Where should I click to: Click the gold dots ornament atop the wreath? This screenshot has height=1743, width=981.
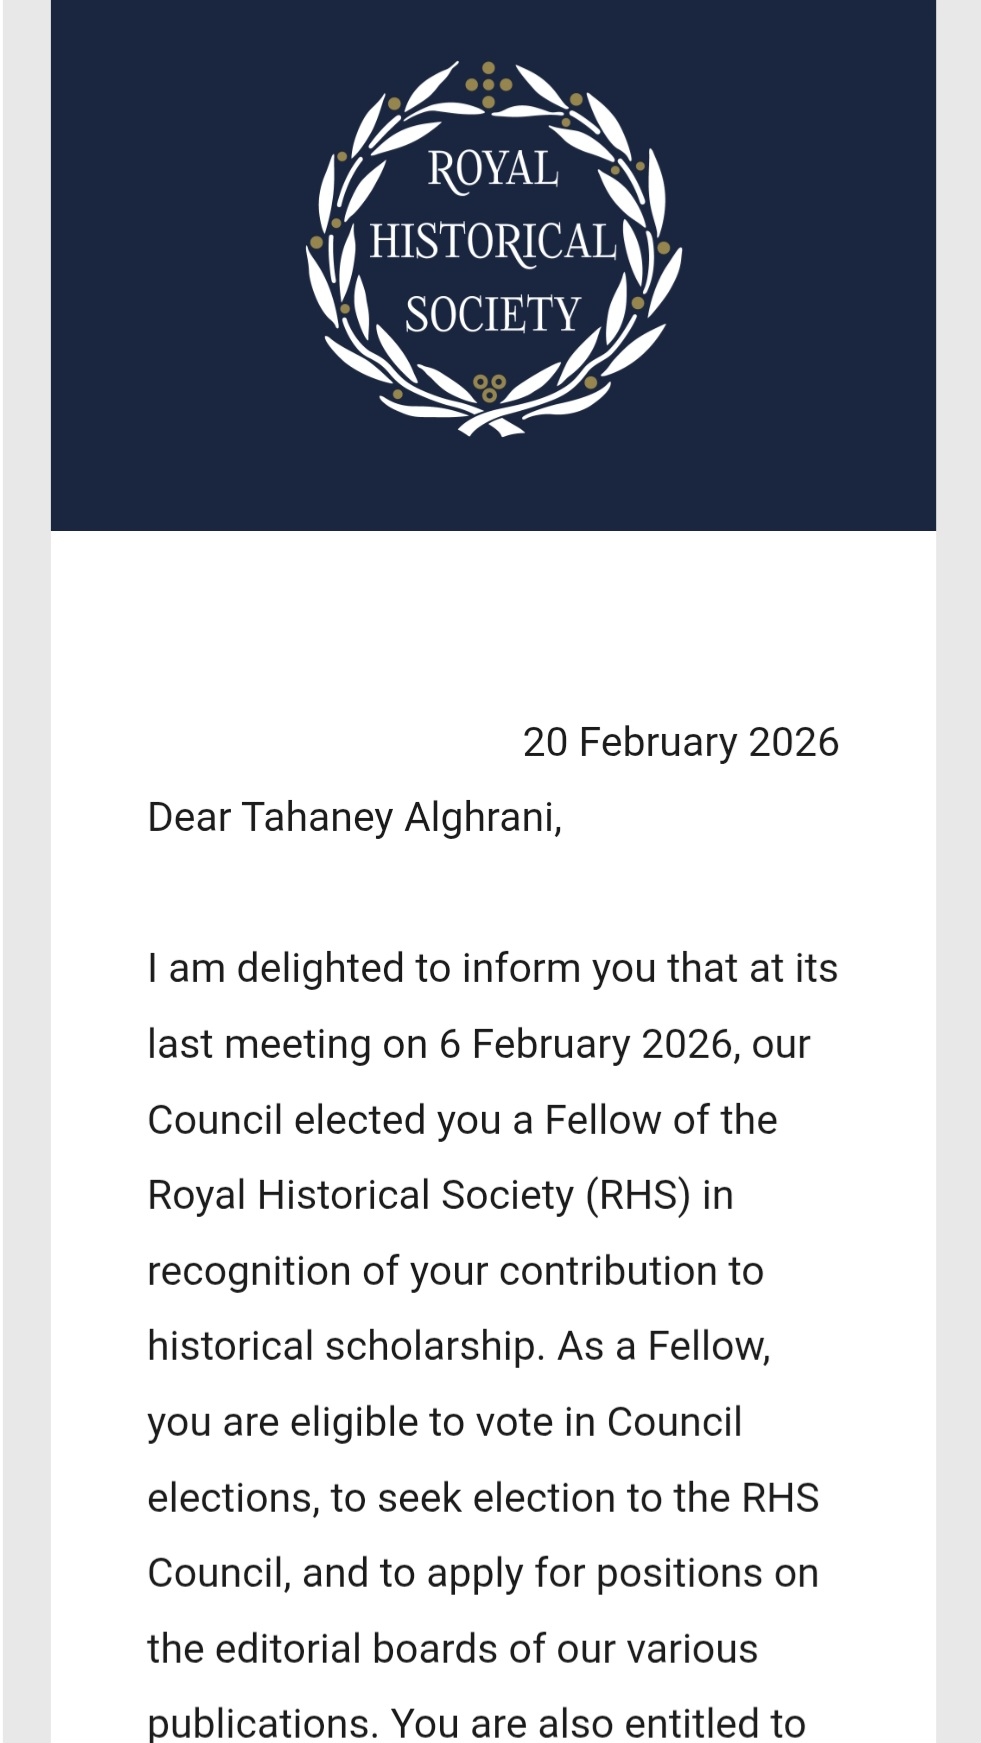point(489,83)
